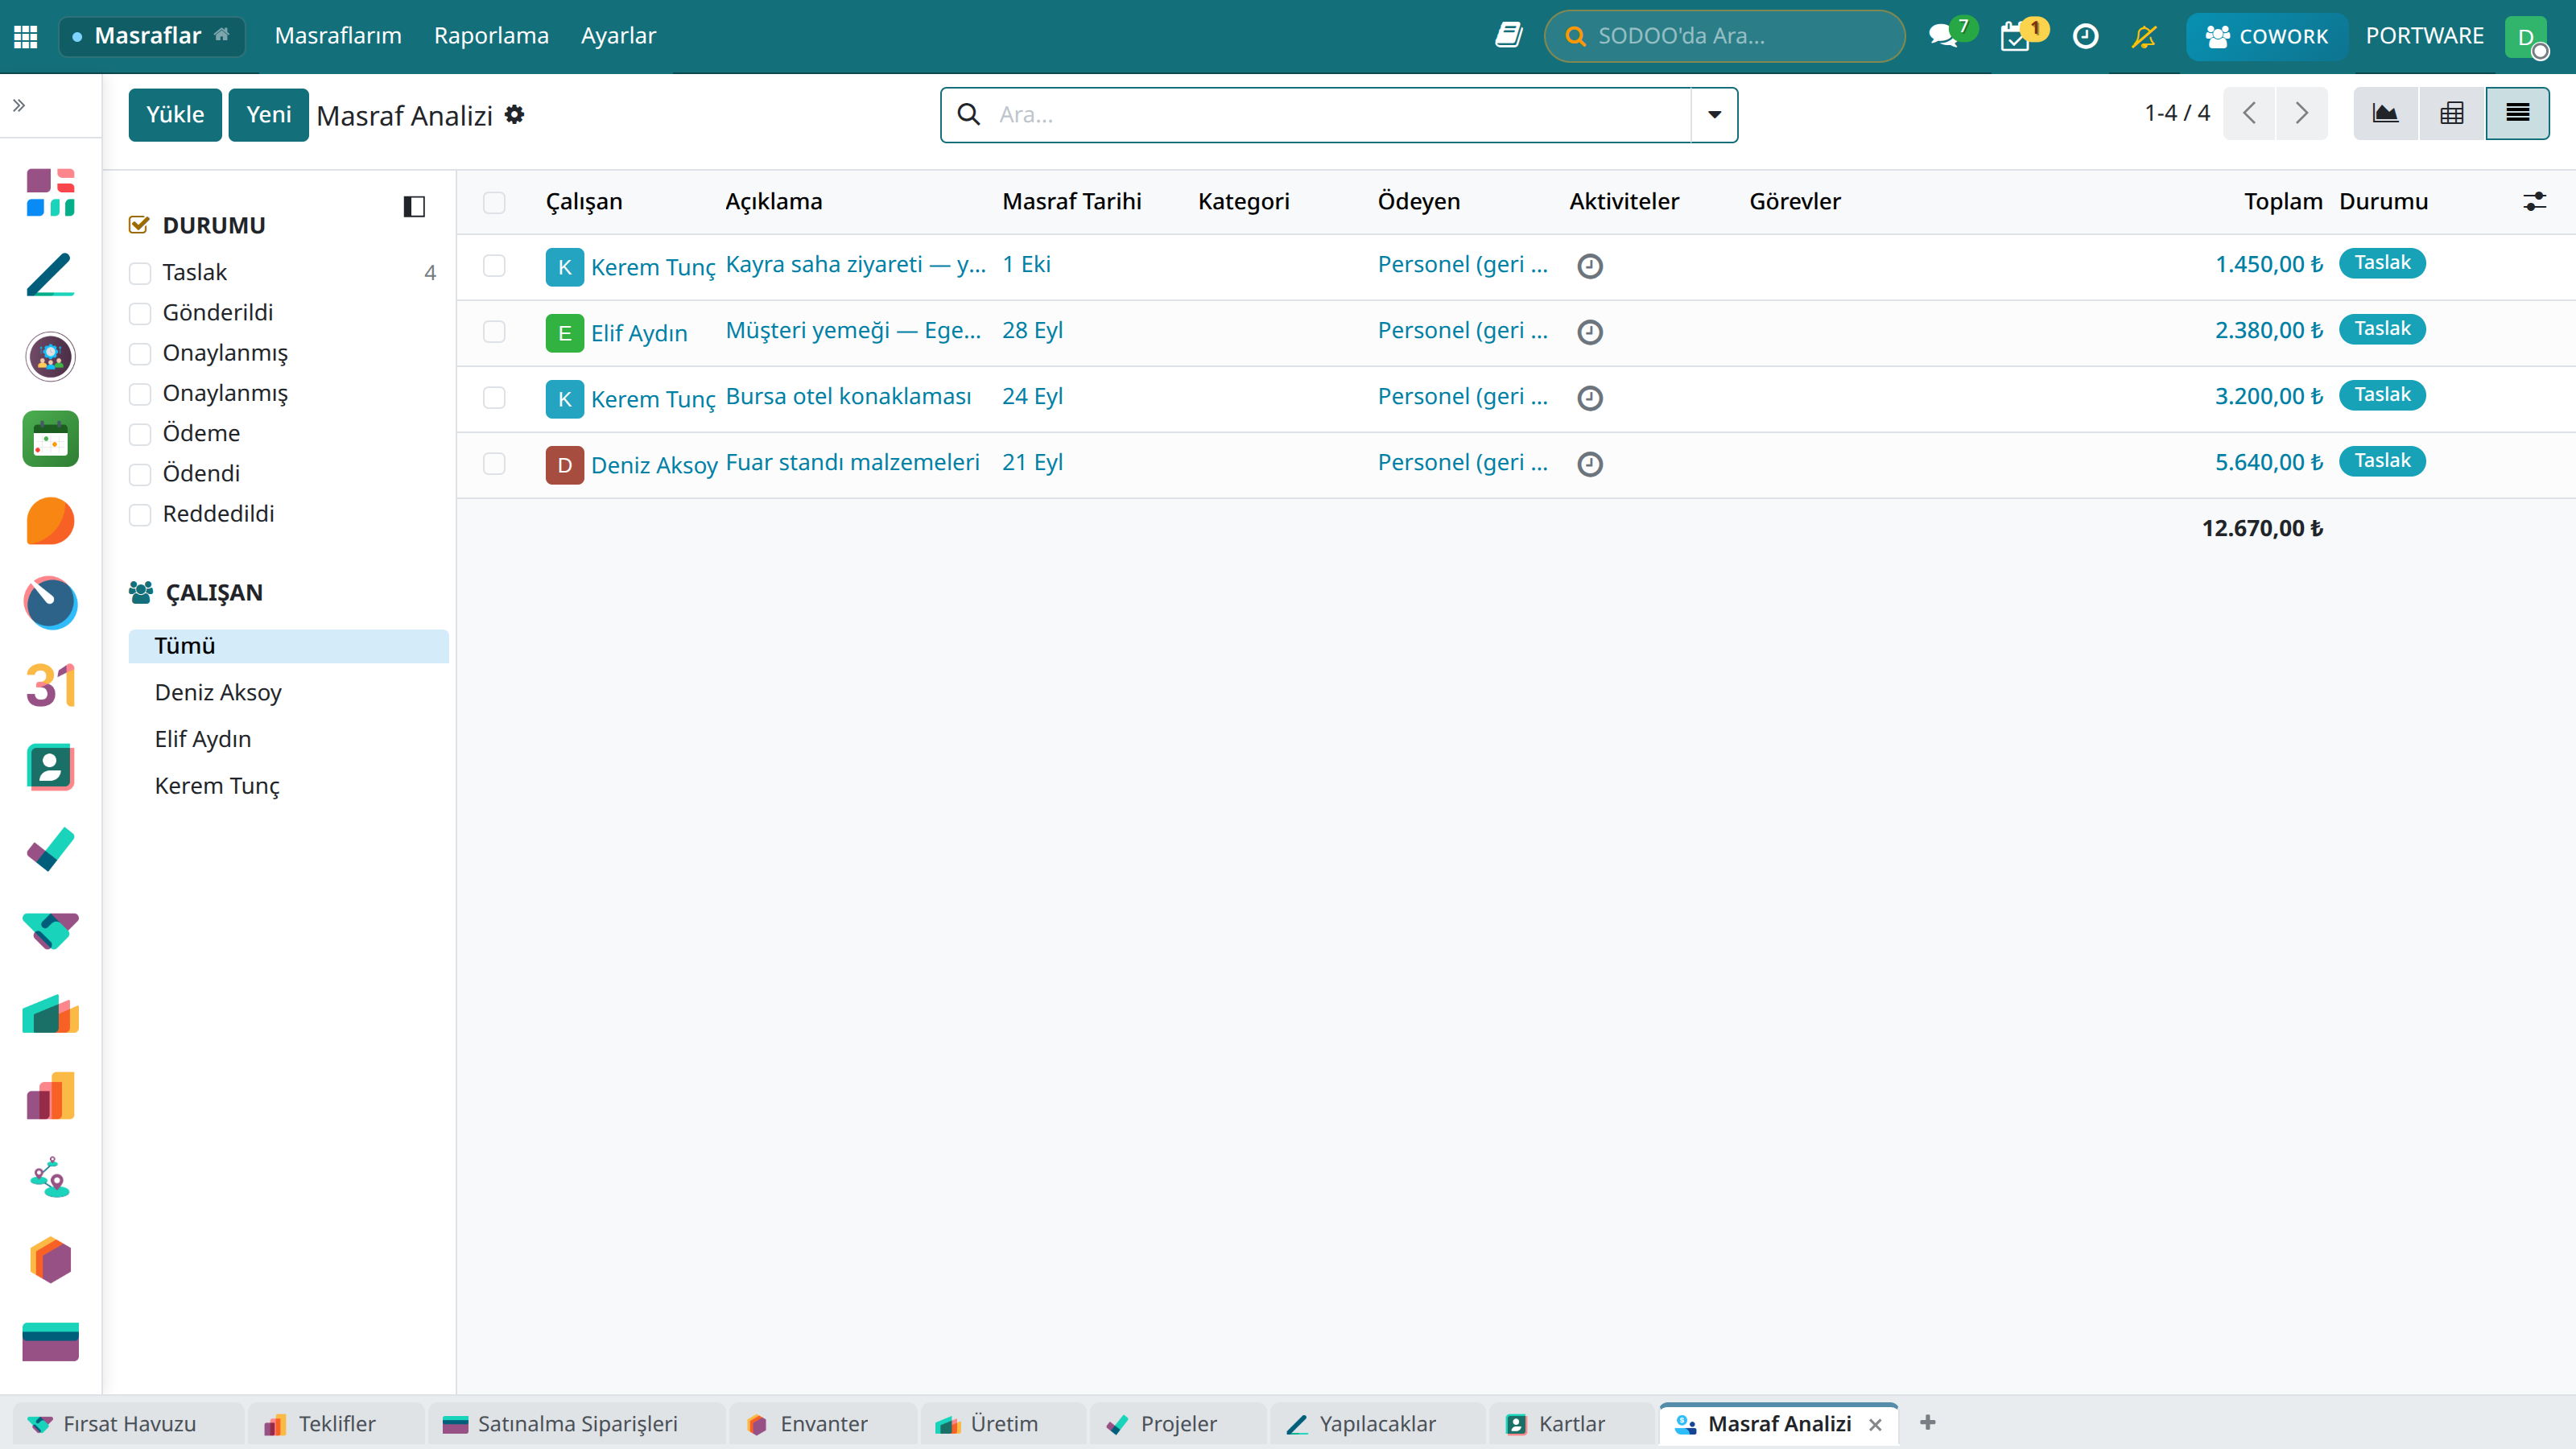Open the Raporlama menu
The image size is (2576, 1449).
[x=491, y=36]
